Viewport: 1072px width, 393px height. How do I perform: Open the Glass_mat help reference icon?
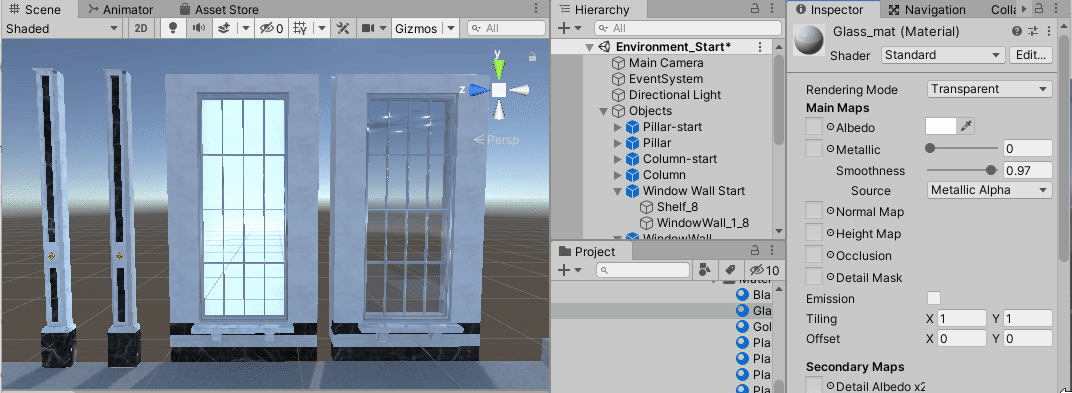pyautogui.click(x=1017, y=31)
